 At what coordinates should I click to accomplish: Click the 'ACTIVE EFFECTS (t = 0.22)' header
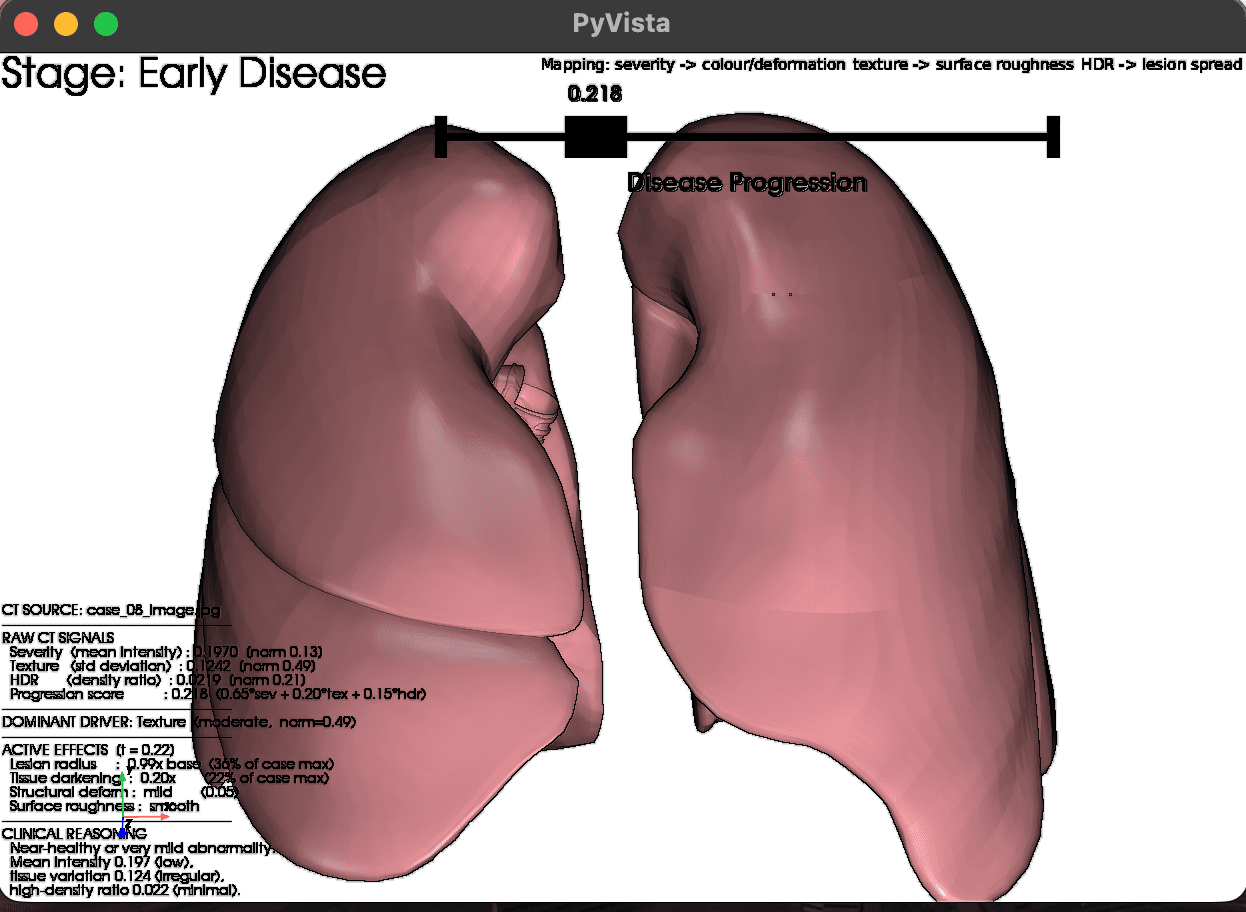click(x=89, y=750)
